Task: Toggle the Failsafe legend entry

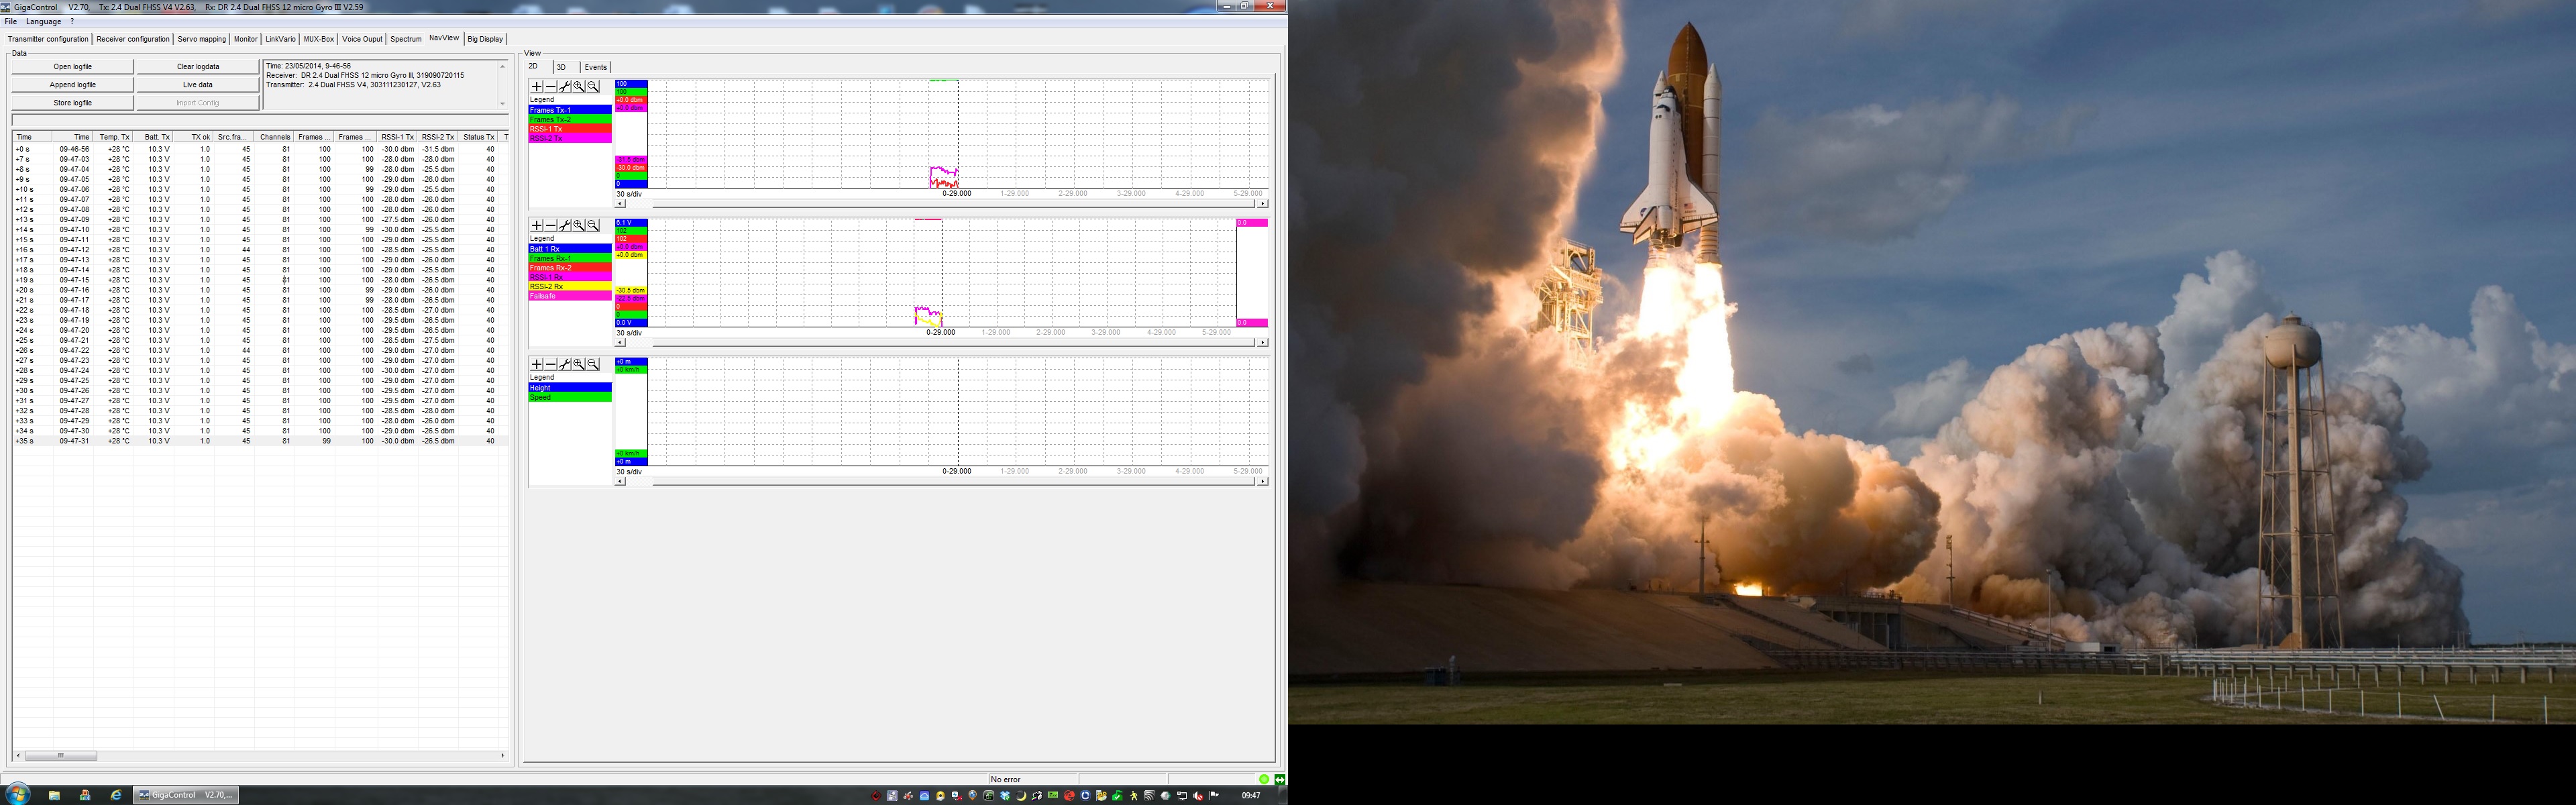Action: pos(569,296)
